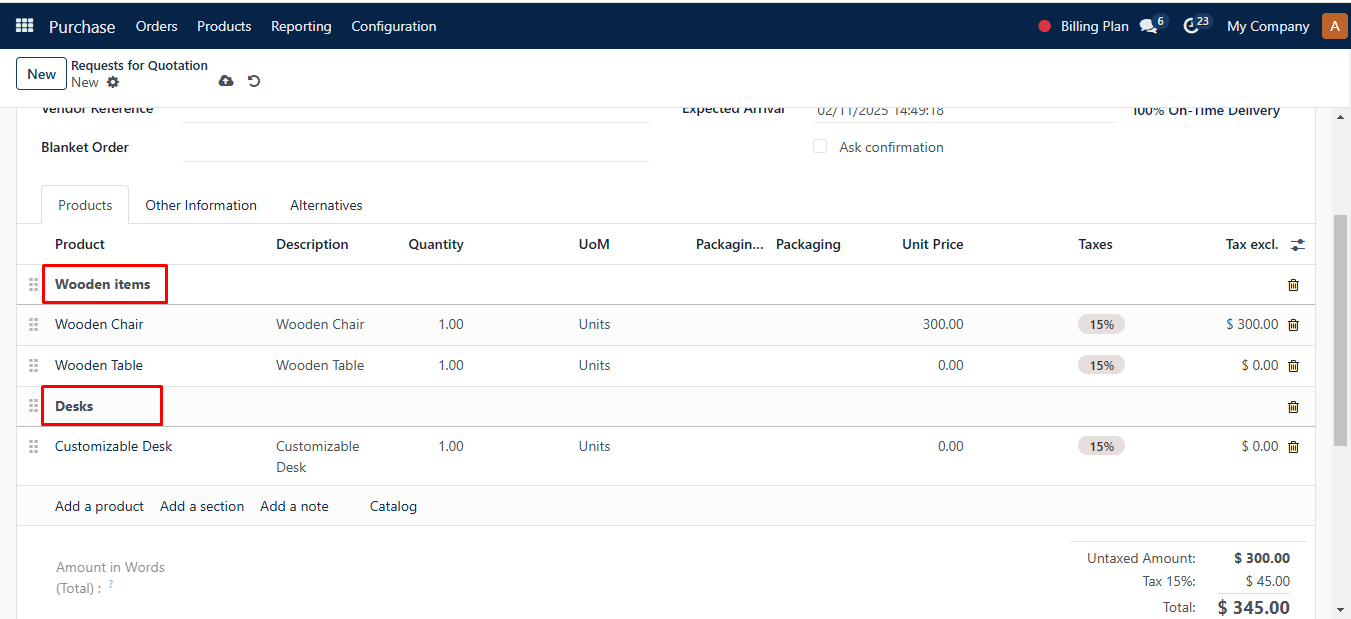Delete the Wooden Chair line with trash icon

click(1293, 325)
